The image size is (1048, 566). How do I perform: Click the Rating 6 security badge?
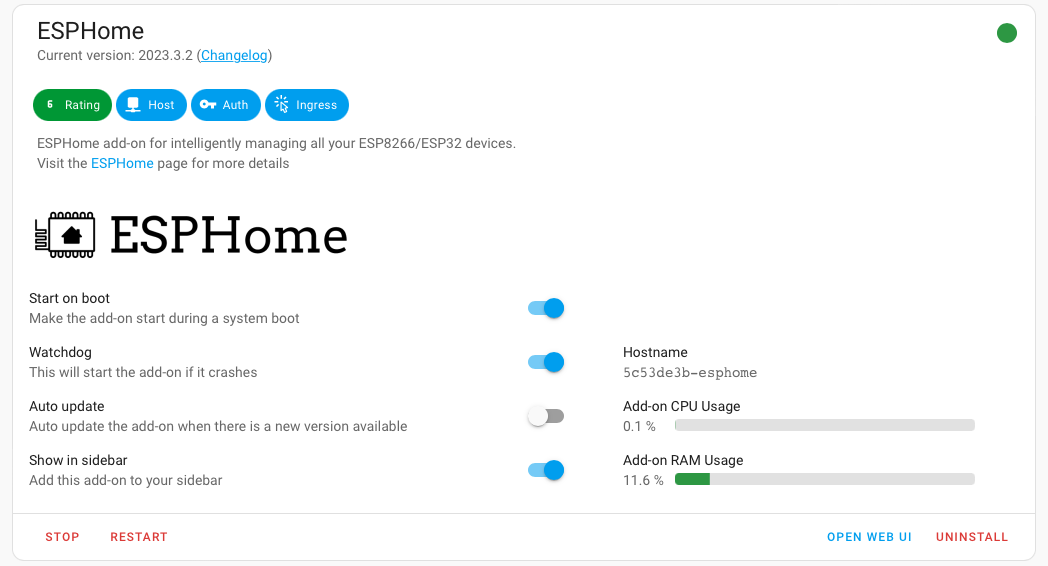tap(72, 105)
